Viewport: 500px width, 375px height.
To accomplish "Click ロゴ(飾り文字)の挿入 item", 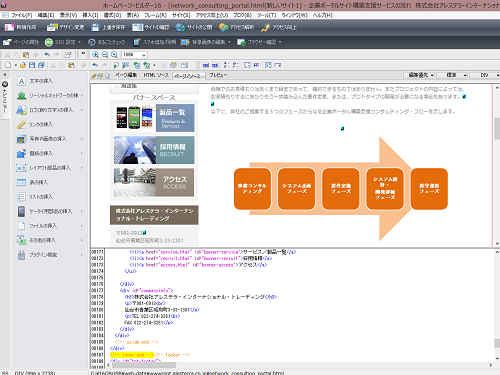I will pos(44,110).
